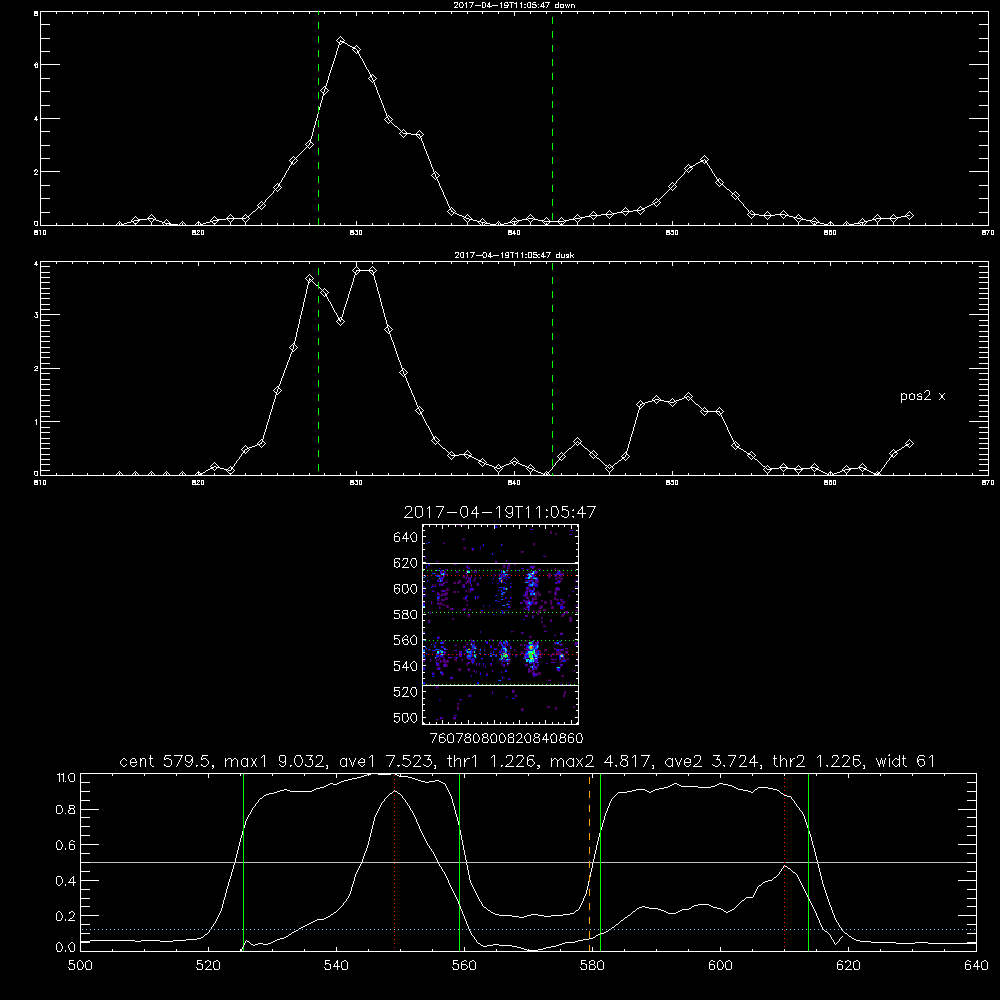
Task: Click the timestamp title above the color image
Action: click(500, 512)
